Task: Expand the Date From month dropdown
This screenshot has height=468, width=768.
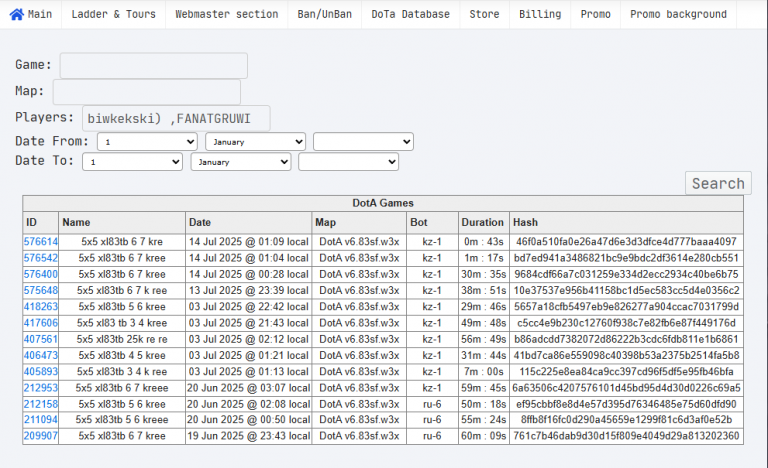Action: (x=256, y=142)
